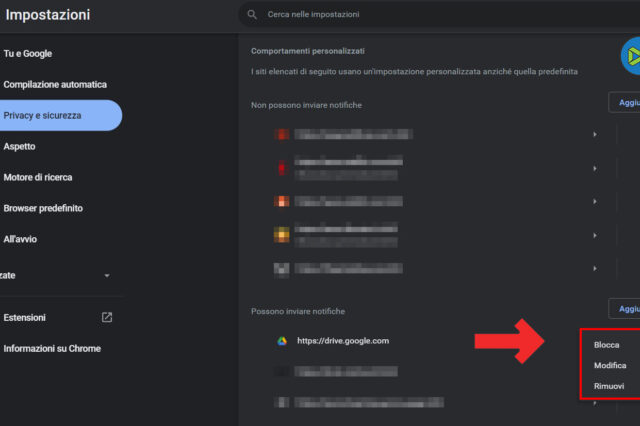Select Blocca from the context menu
Screen dimensions: 640x426
coord(607,344)
